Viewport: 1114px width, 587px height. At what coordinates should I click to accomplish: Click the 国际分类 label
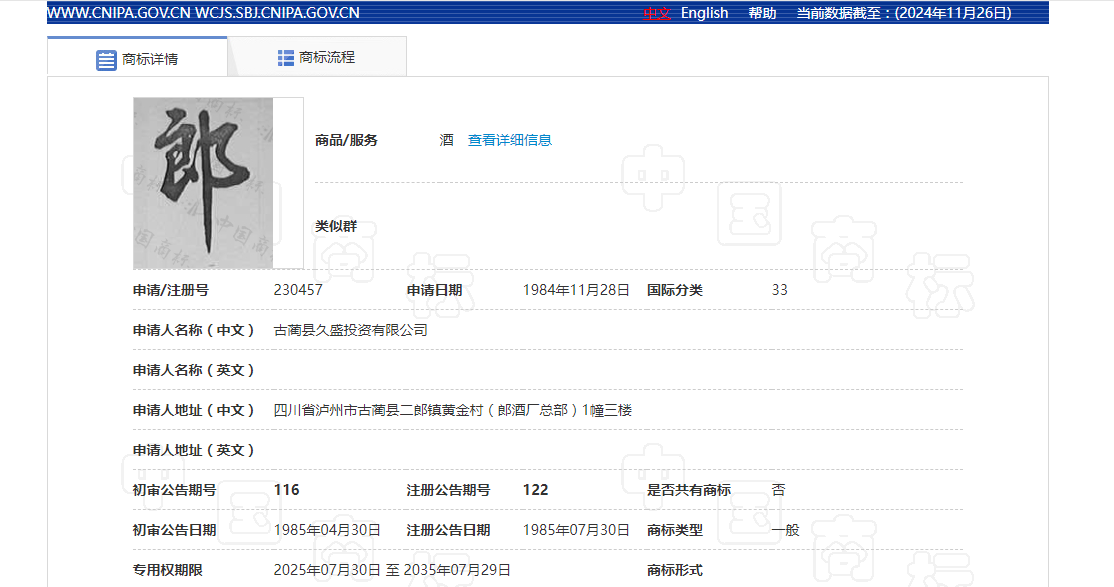[x=674, y=290]
